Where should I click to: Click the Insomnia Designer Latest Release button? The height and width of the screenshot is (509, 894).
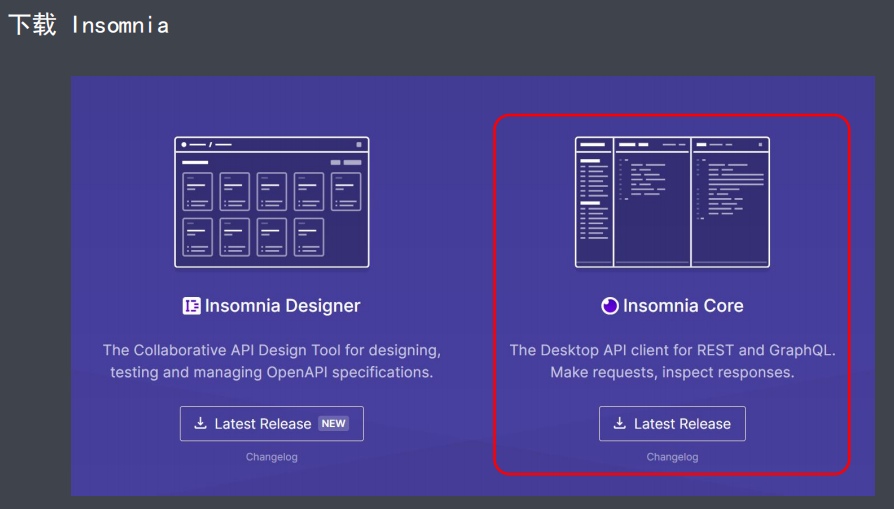pyautogui.click(x=271, y=424)
